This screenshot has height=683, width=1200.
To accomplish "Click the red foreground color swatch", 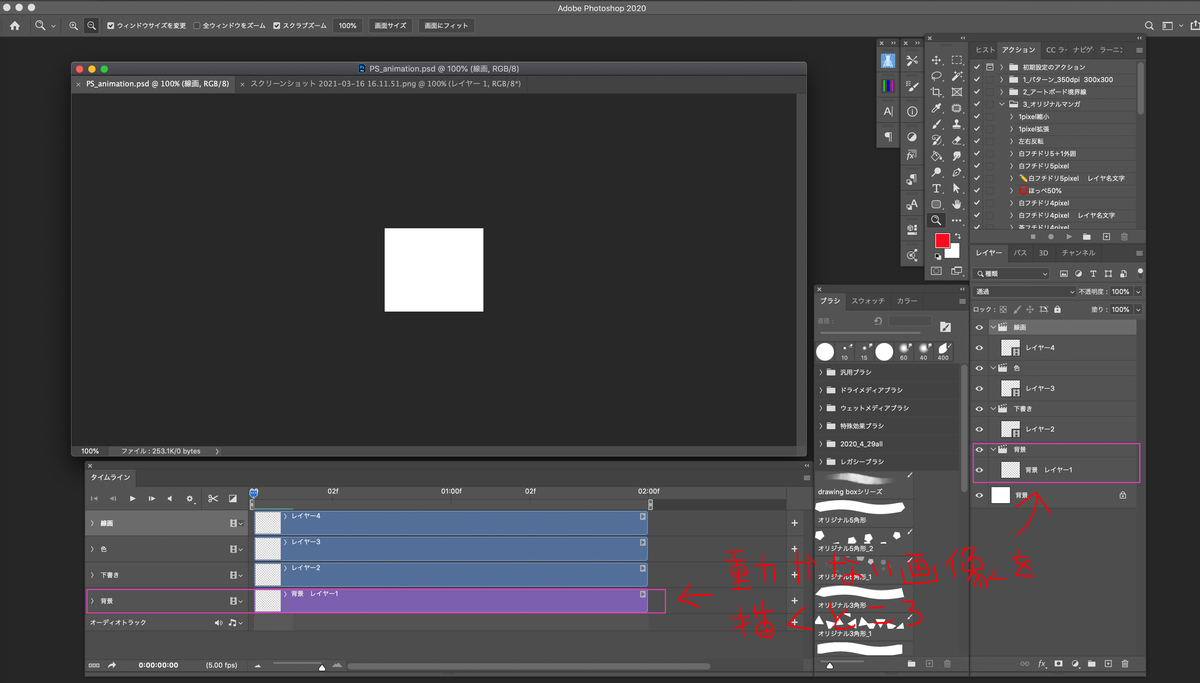I will pyautogui.click(x=942, y=241).
